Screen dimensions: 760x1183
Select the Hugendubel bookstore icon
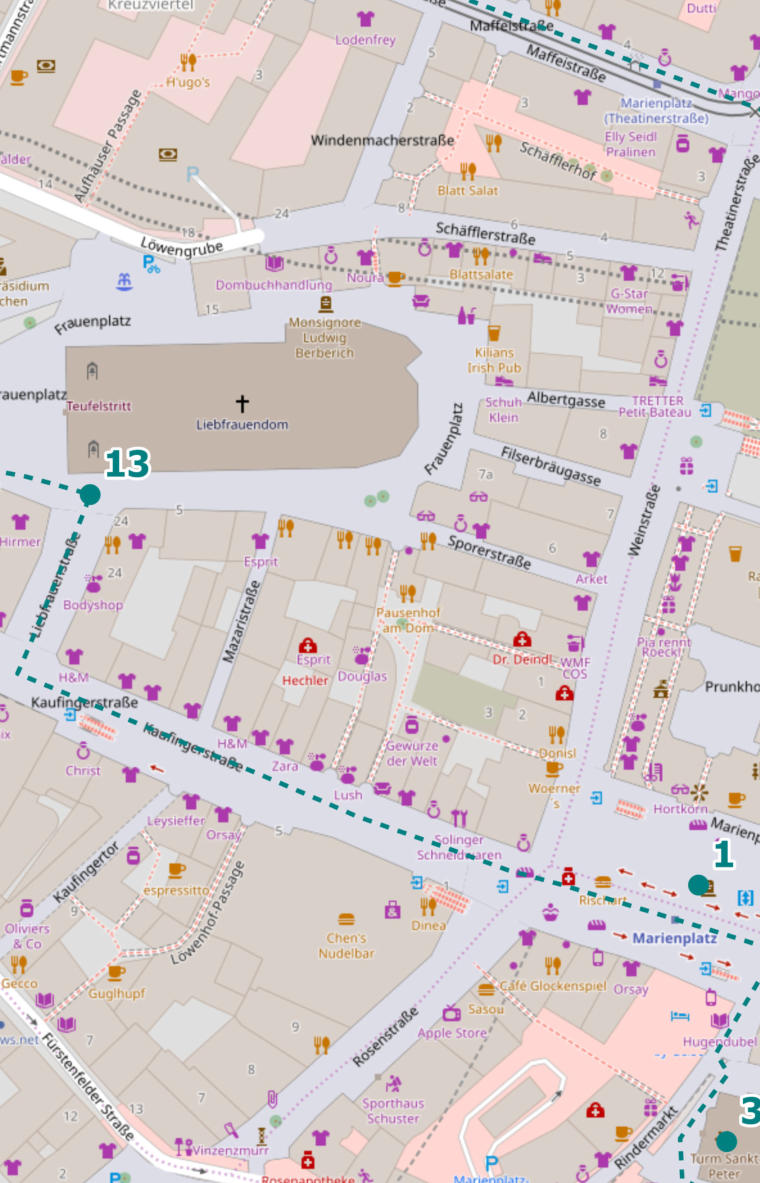[x=720, y=1021]
